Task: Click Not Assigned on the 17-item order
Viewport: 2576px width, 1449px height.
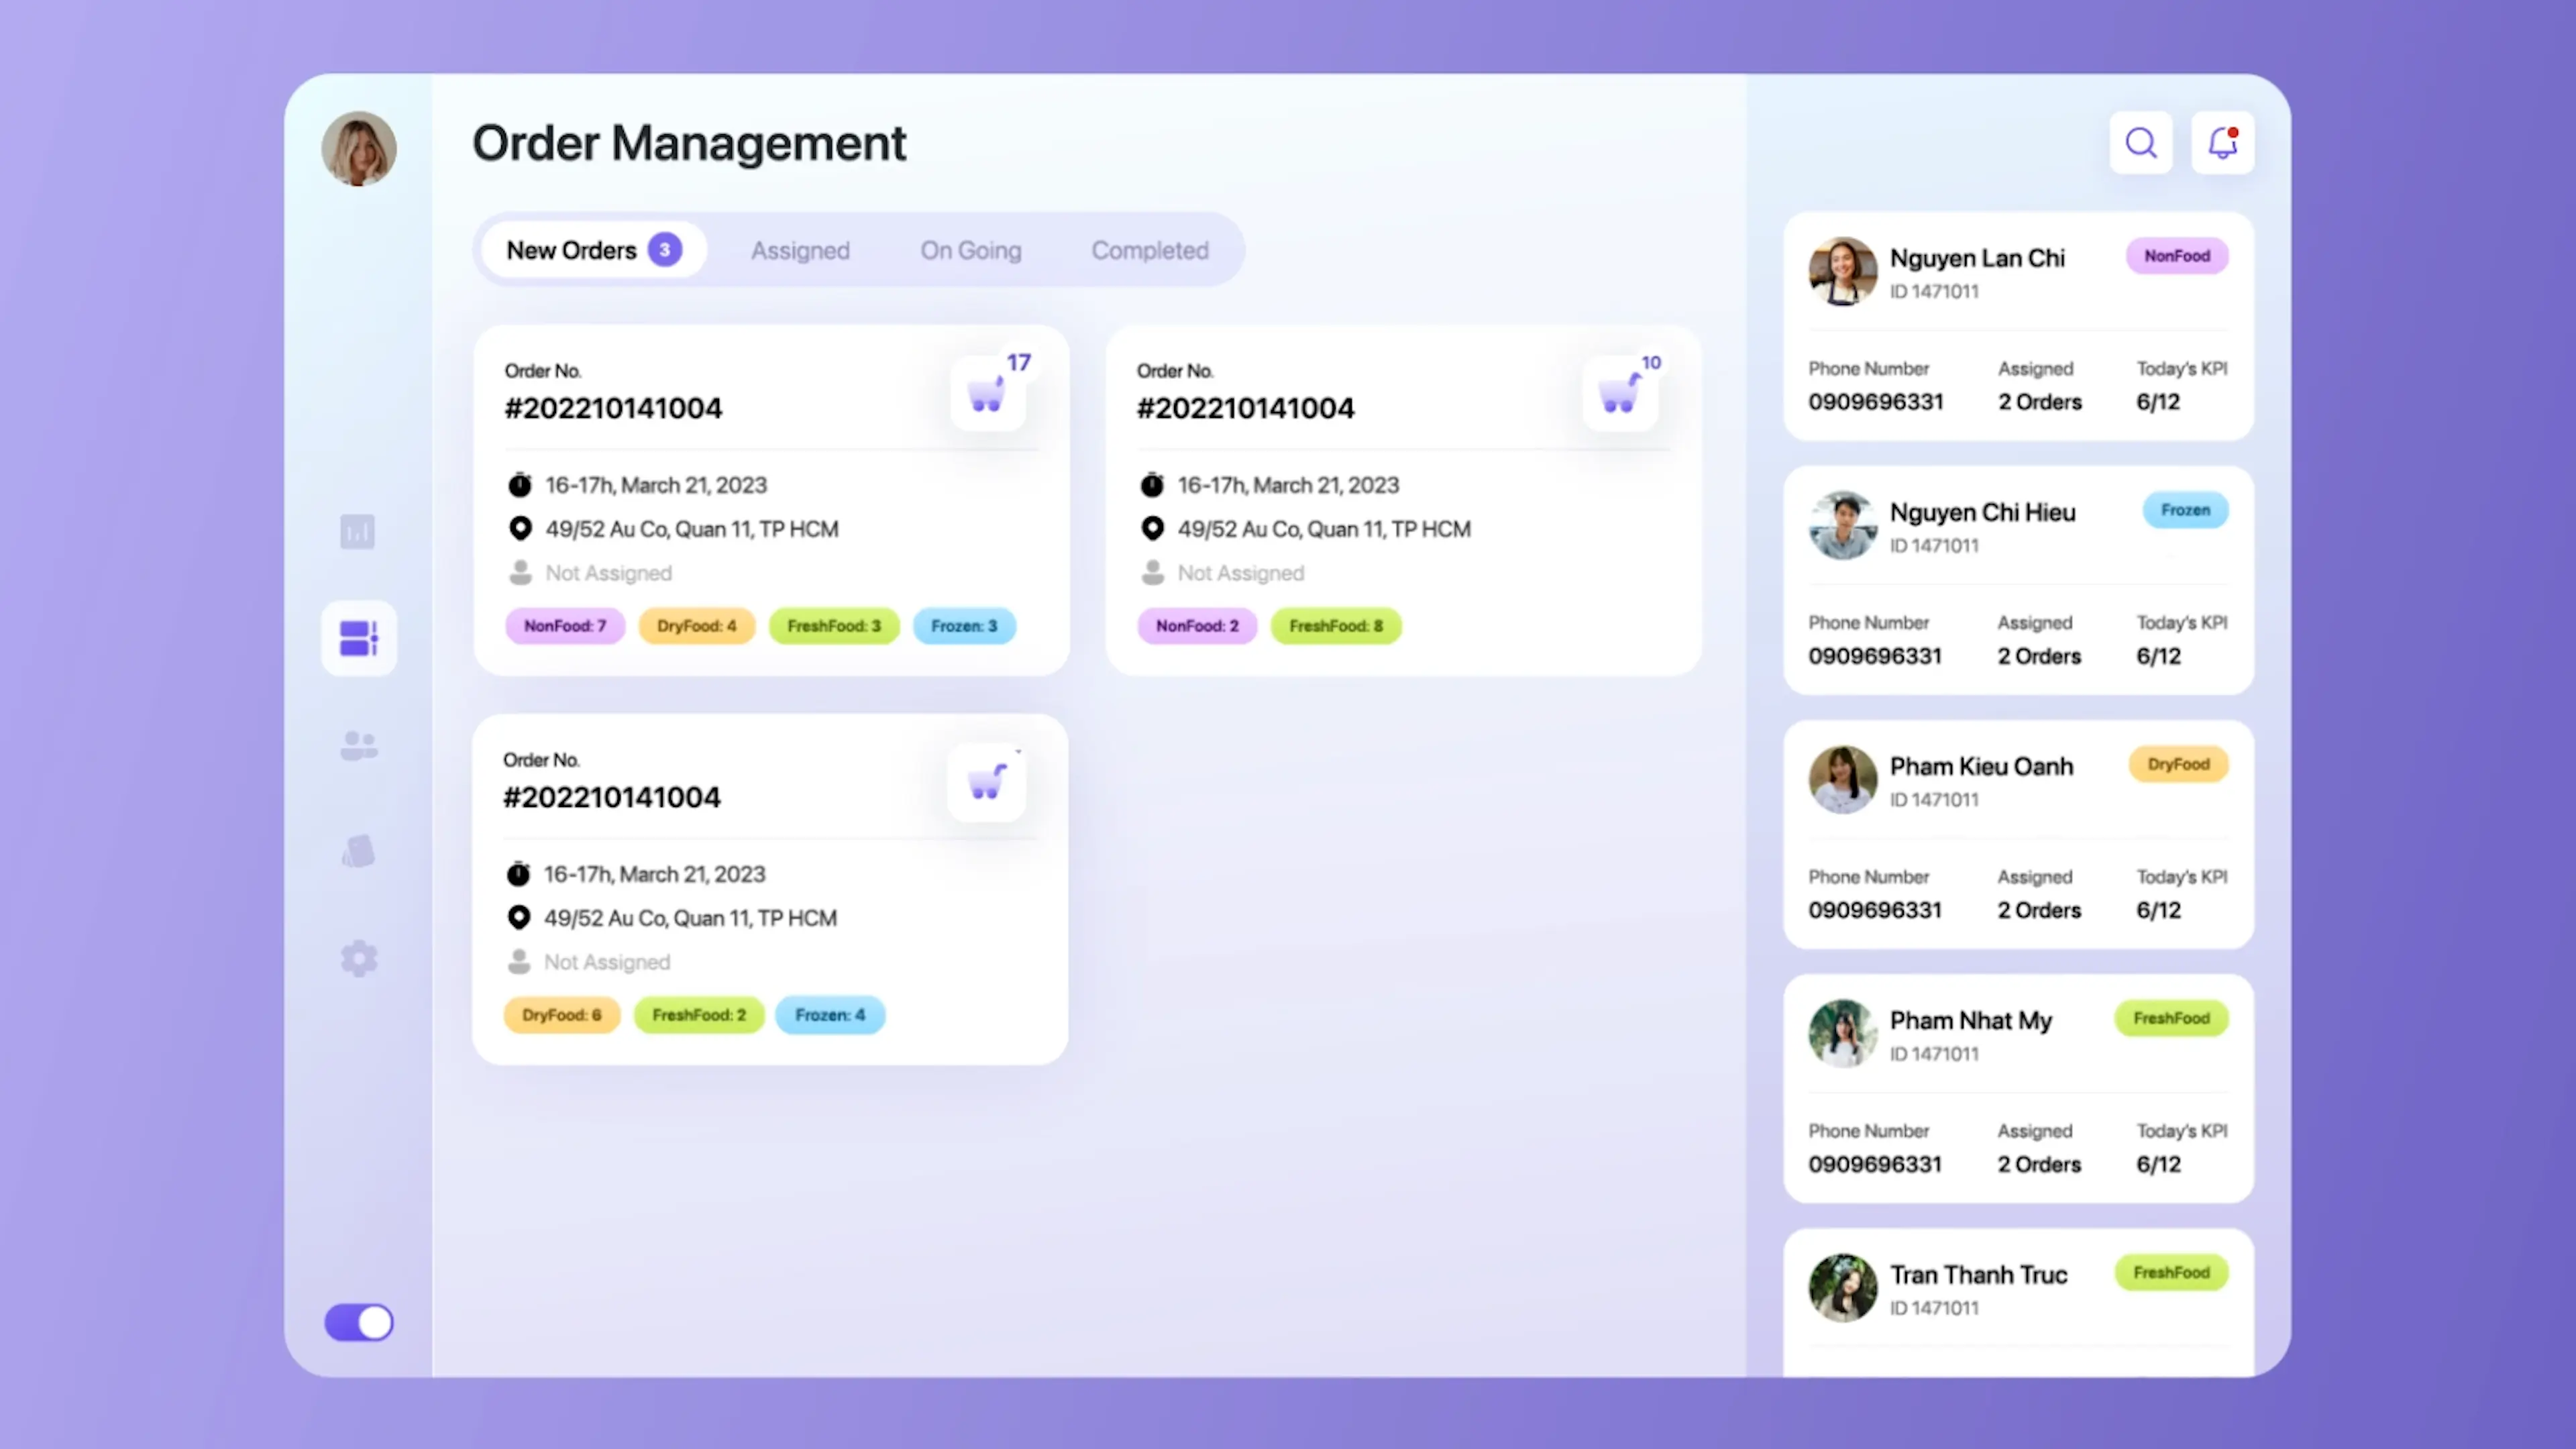Action: click(x=608, y=573)
